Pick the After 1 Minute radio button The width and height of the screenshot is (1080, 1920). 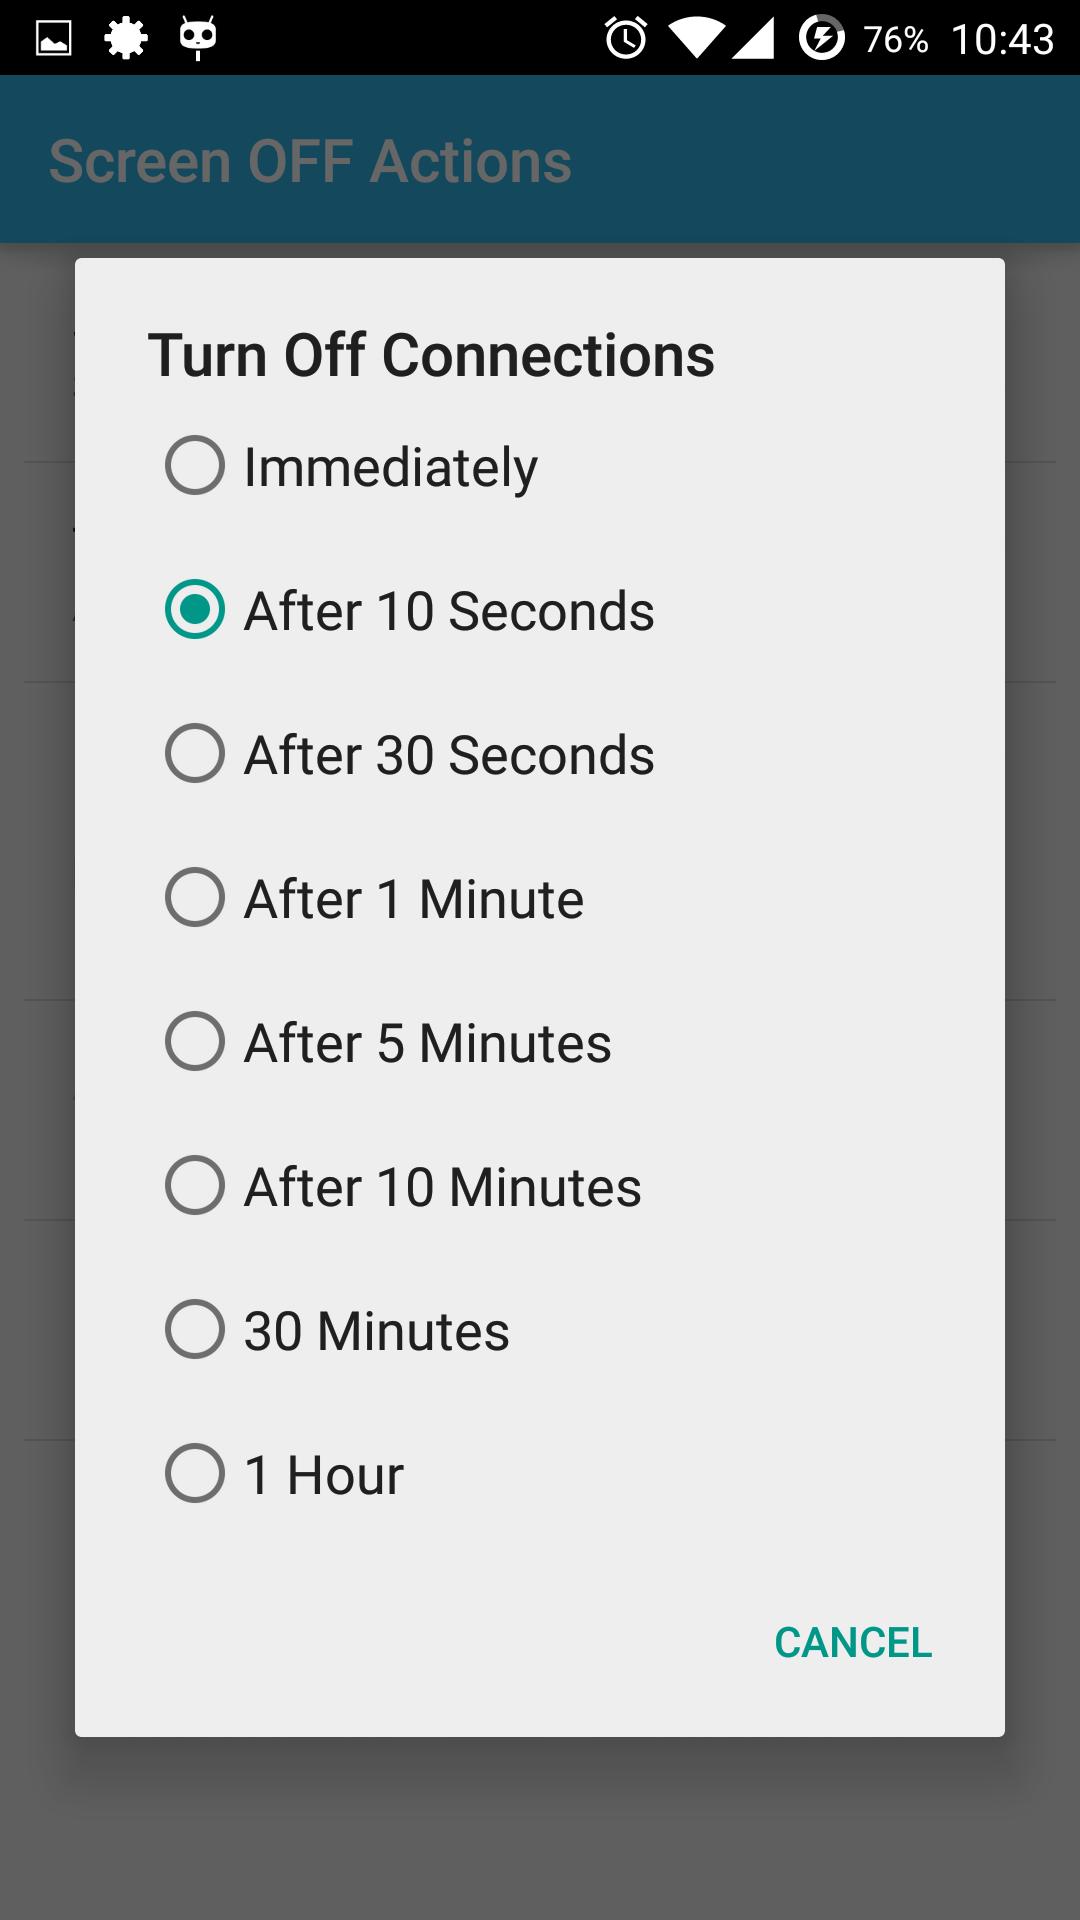[x=195, y=898]
